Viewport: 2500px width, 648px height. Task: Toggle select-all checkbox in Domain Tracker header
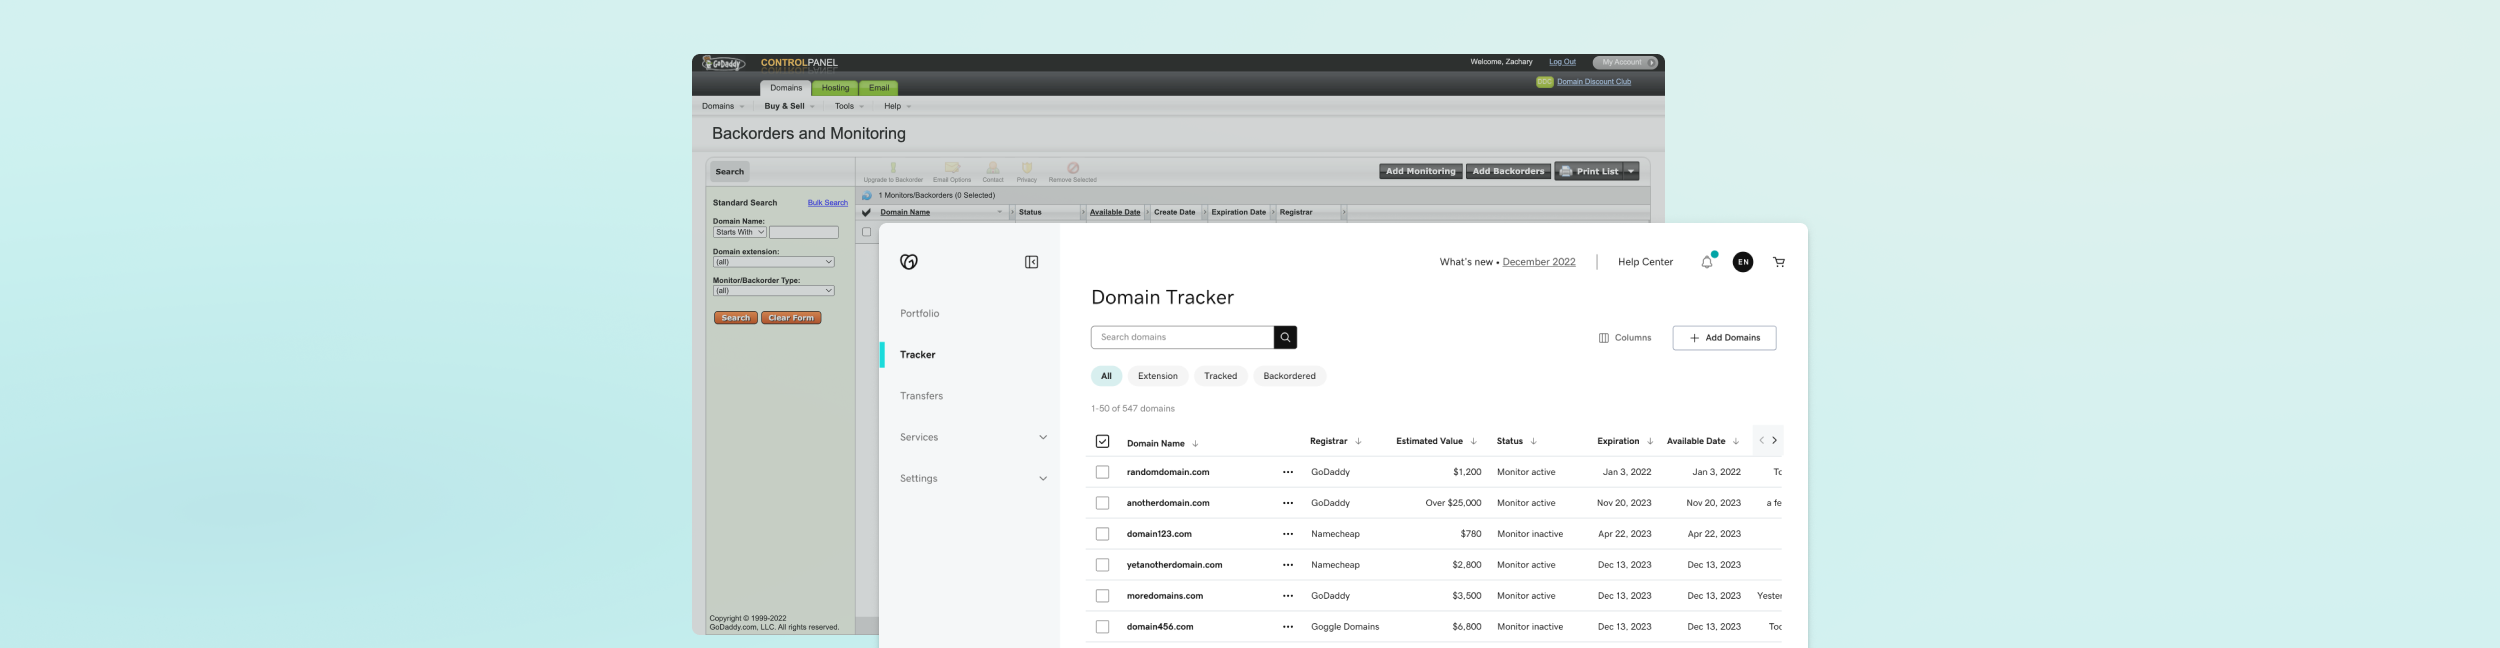1102,441
